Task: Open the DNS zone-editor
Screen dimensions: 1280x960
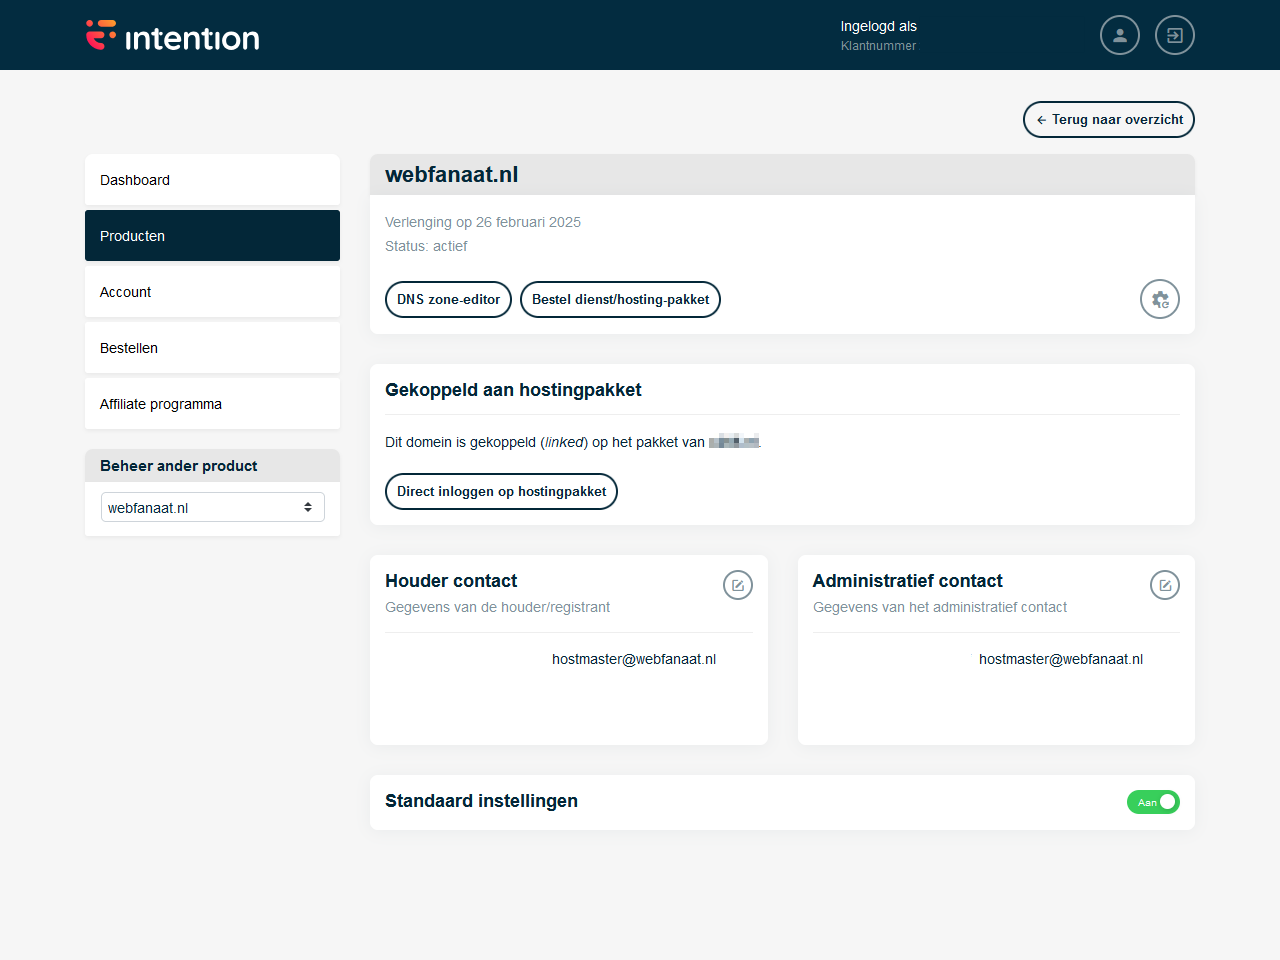Action: 448,299
